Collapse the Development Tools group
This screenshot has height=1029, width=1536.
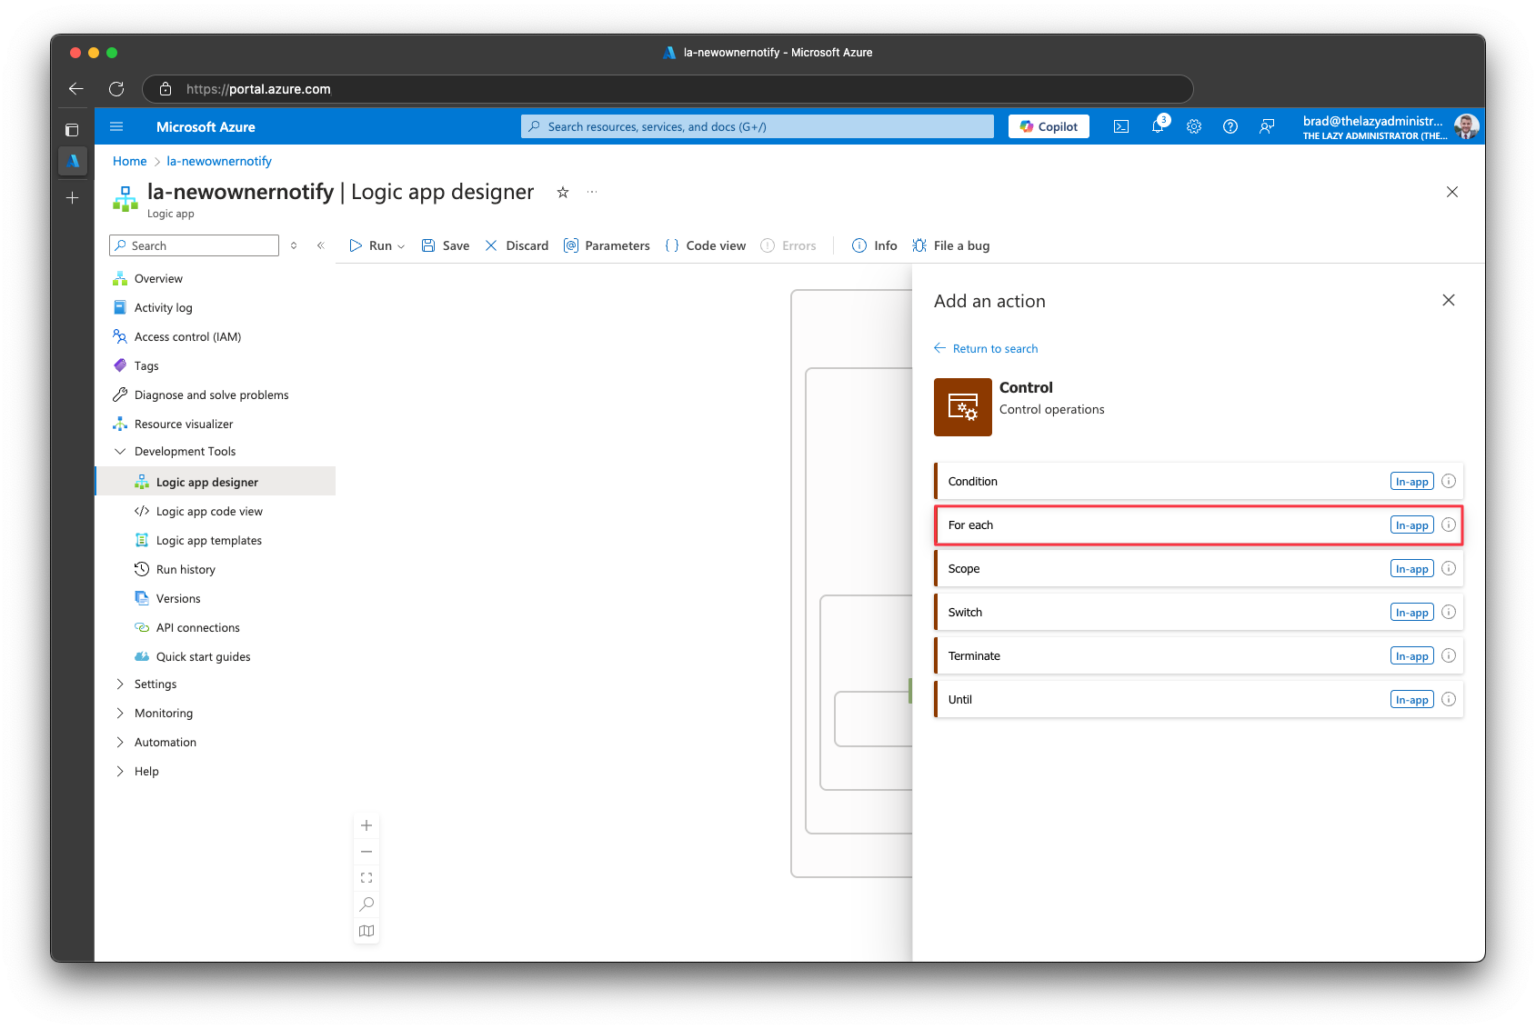click(120, 452)
